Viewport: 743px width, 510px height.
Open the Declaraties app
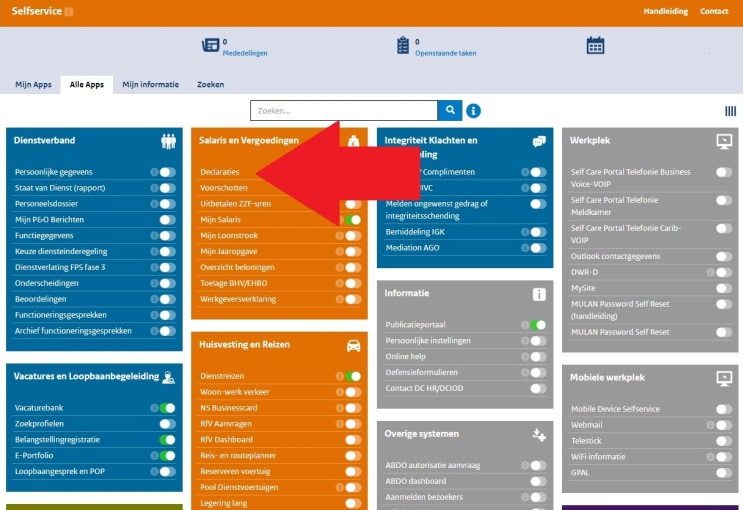tap(219, 172)
